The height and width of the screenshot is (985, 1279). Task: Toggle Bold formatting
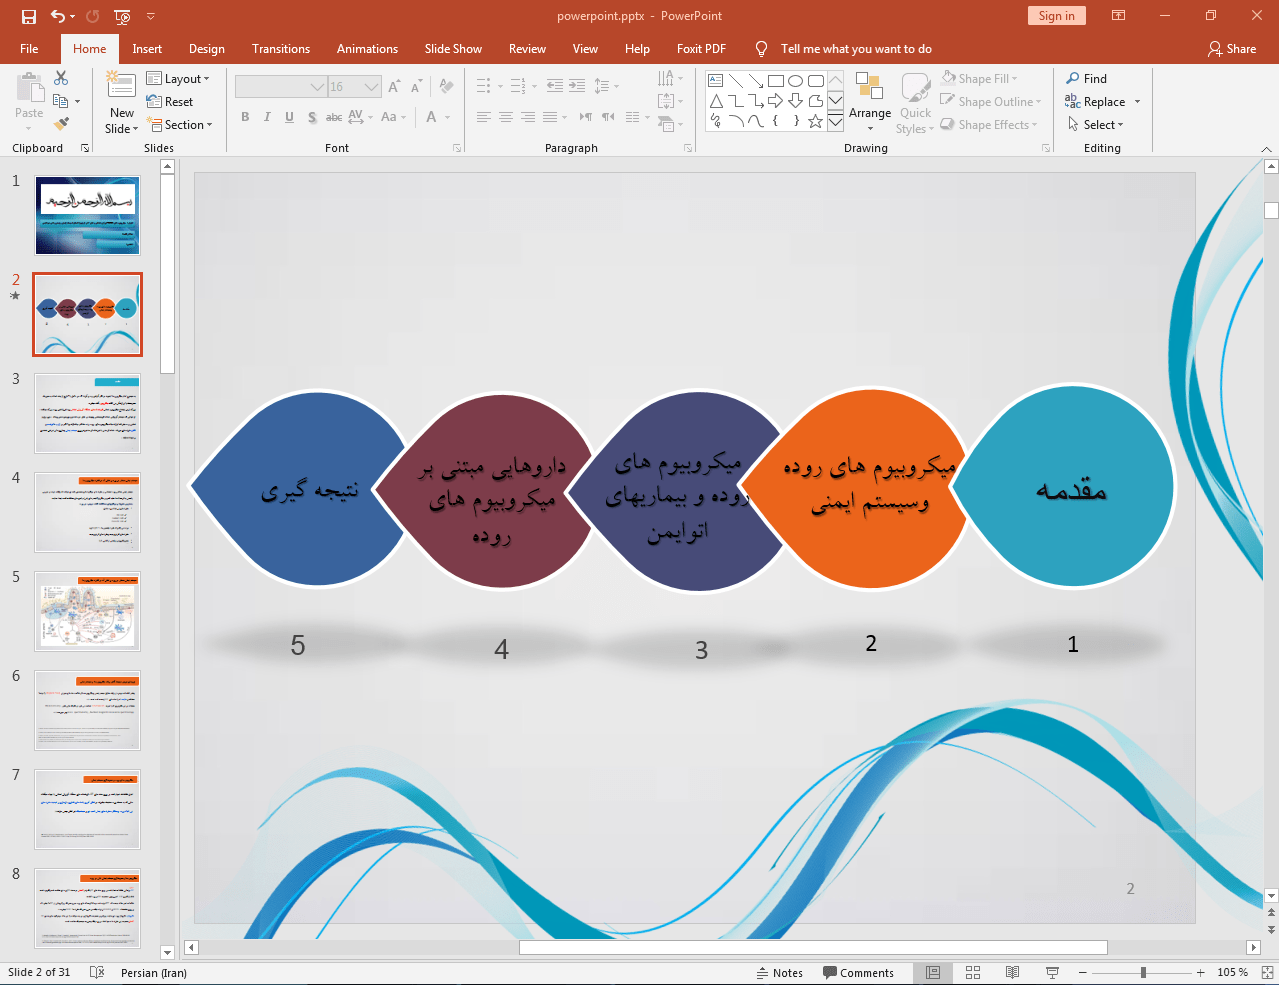pos(245,117)
